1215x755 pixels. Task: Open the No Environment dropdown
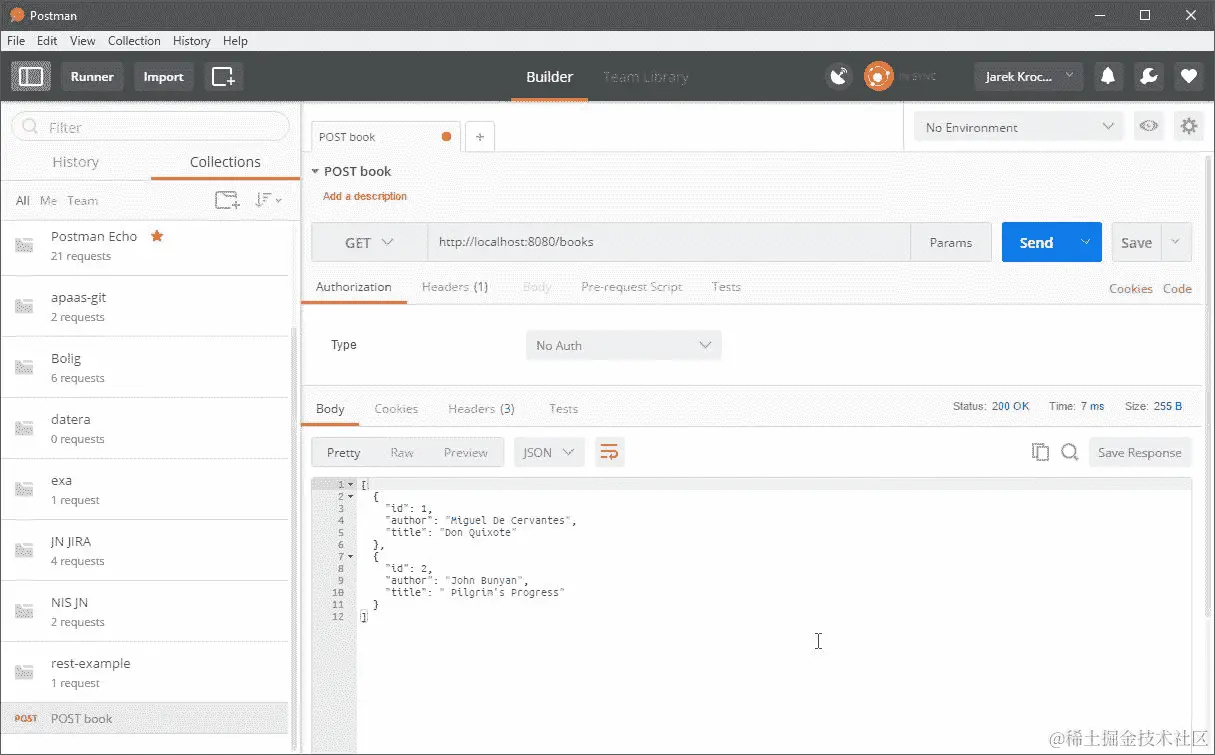pyautogui.click(x=1019, y=127)
